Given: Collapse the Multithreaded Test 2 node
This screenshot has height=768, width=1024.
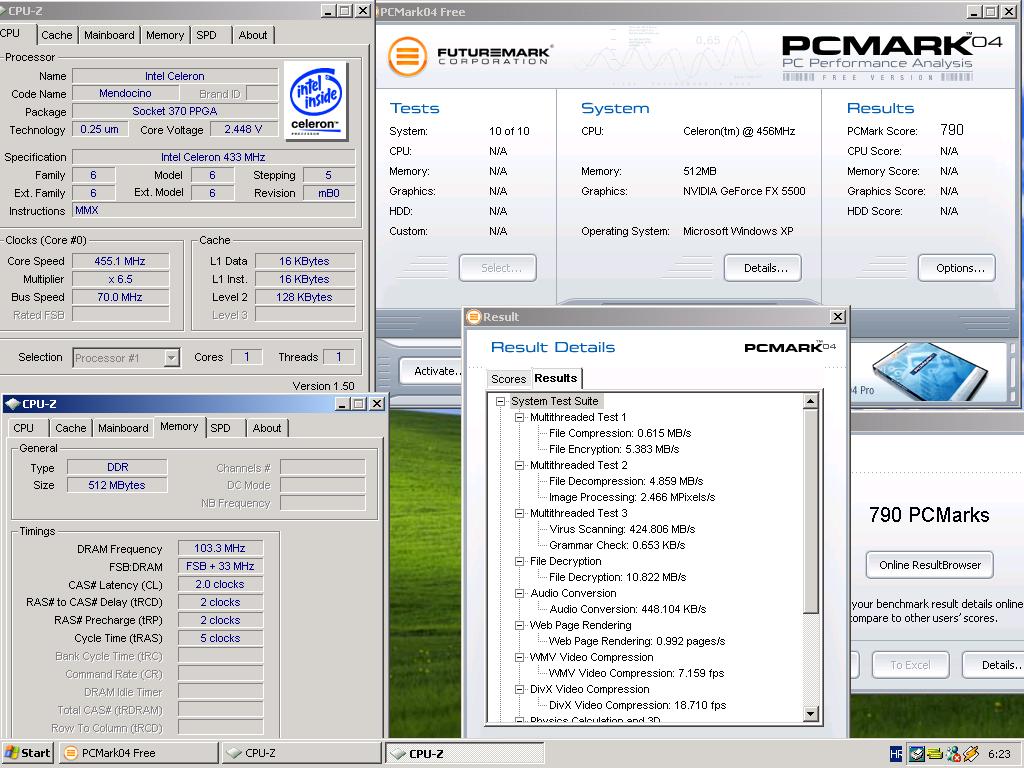Looking at the screenshot, I should (x=520, y=465).
